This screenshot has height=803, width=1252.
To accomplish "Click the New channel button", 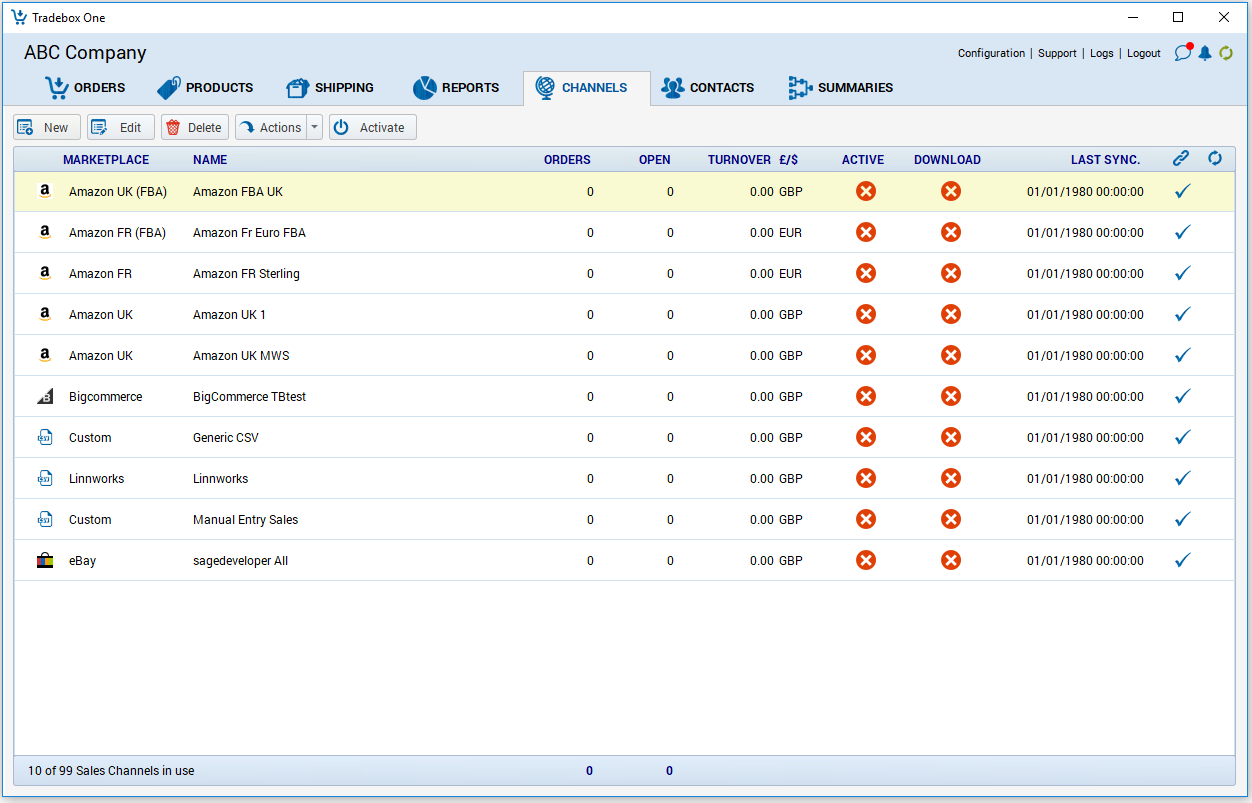I will 46,128.
